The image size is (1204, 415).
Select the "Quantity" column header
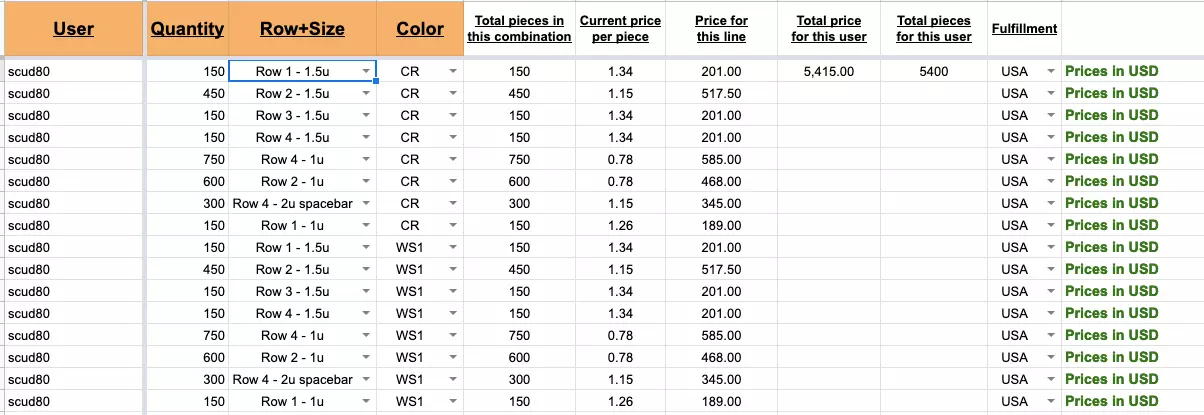click(187, 29)
